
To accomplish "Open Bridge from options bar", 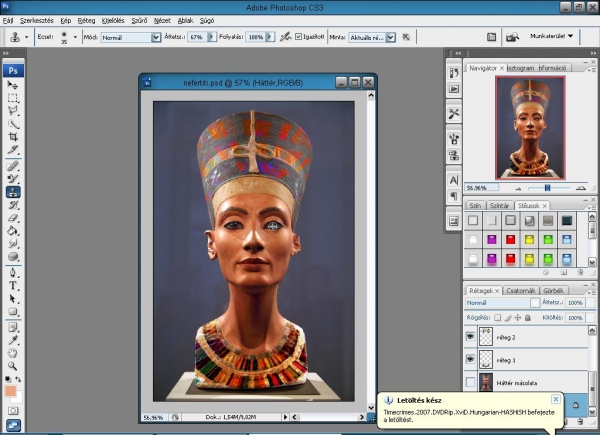I will [x=512, y=37].
